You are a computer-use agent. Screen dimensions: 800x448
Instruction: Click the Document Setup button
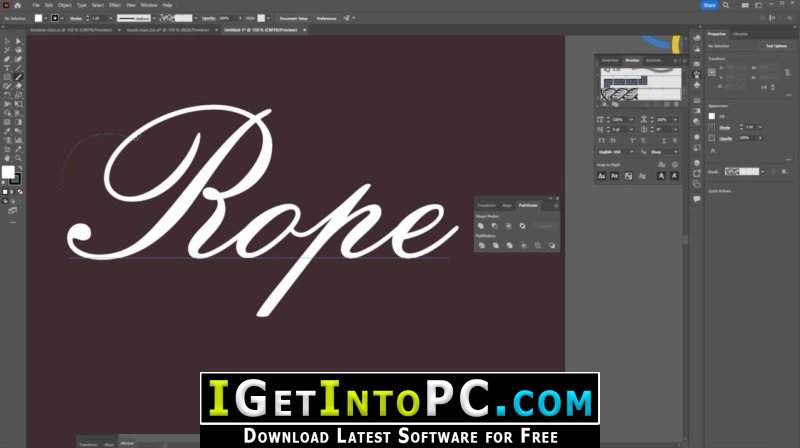click(x=294, y=18)
